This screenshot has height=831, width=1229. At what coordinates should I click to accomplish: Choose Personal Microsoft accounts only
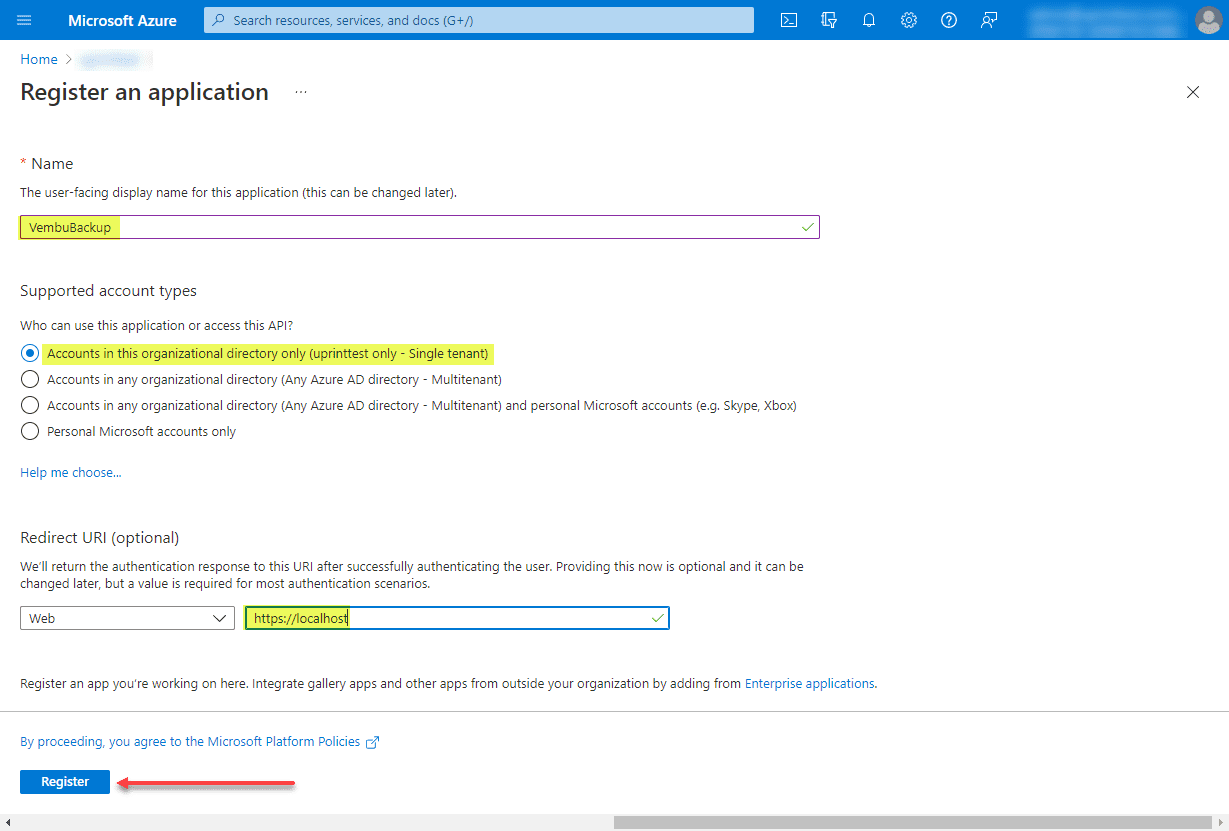[x=30, y=431]
